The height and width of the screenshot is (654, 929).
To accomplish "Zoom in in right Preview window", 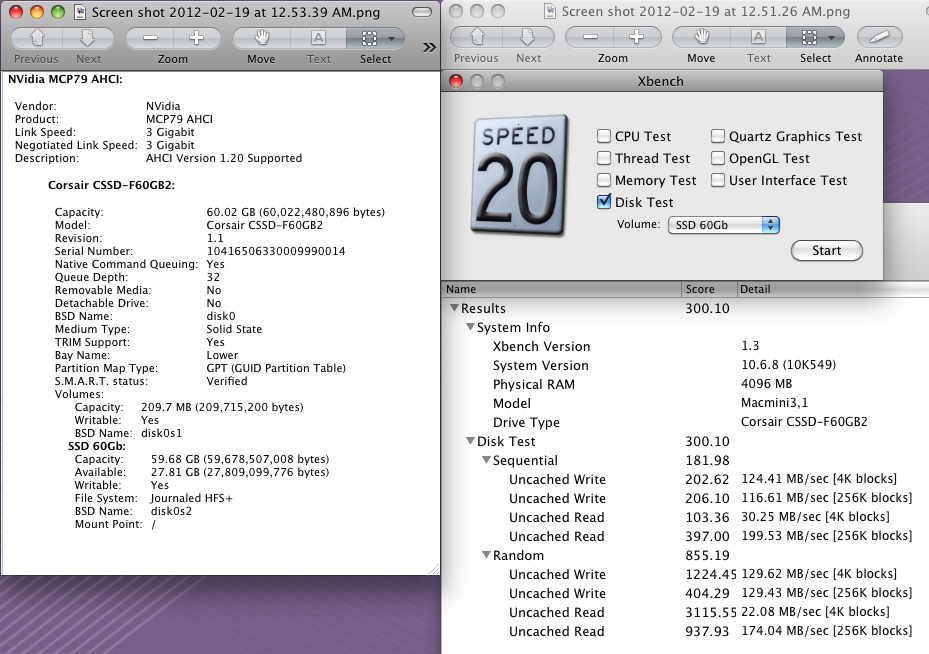I will [637, 37].
